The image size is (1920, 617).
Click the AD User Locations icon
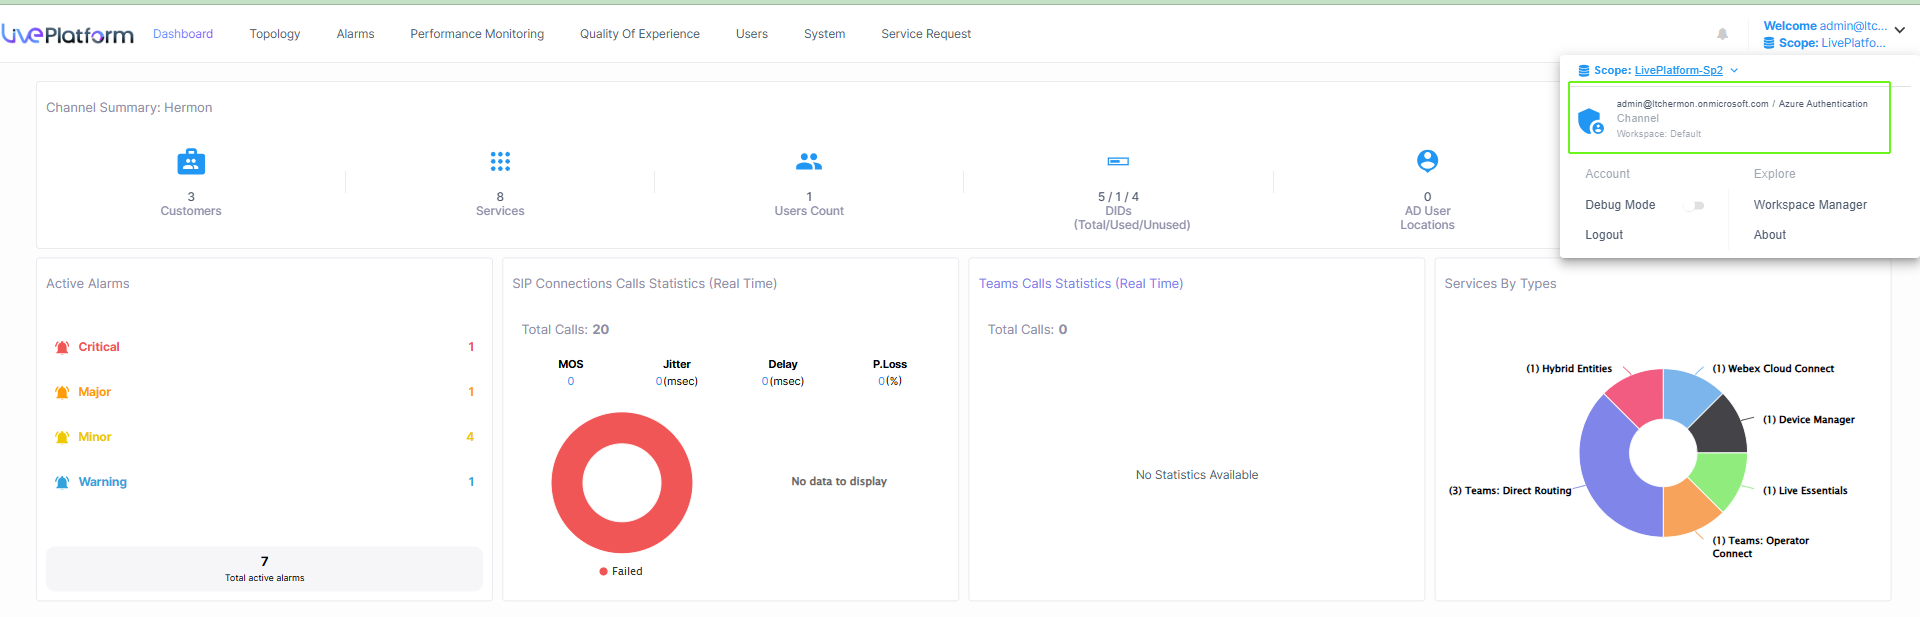1427,161
